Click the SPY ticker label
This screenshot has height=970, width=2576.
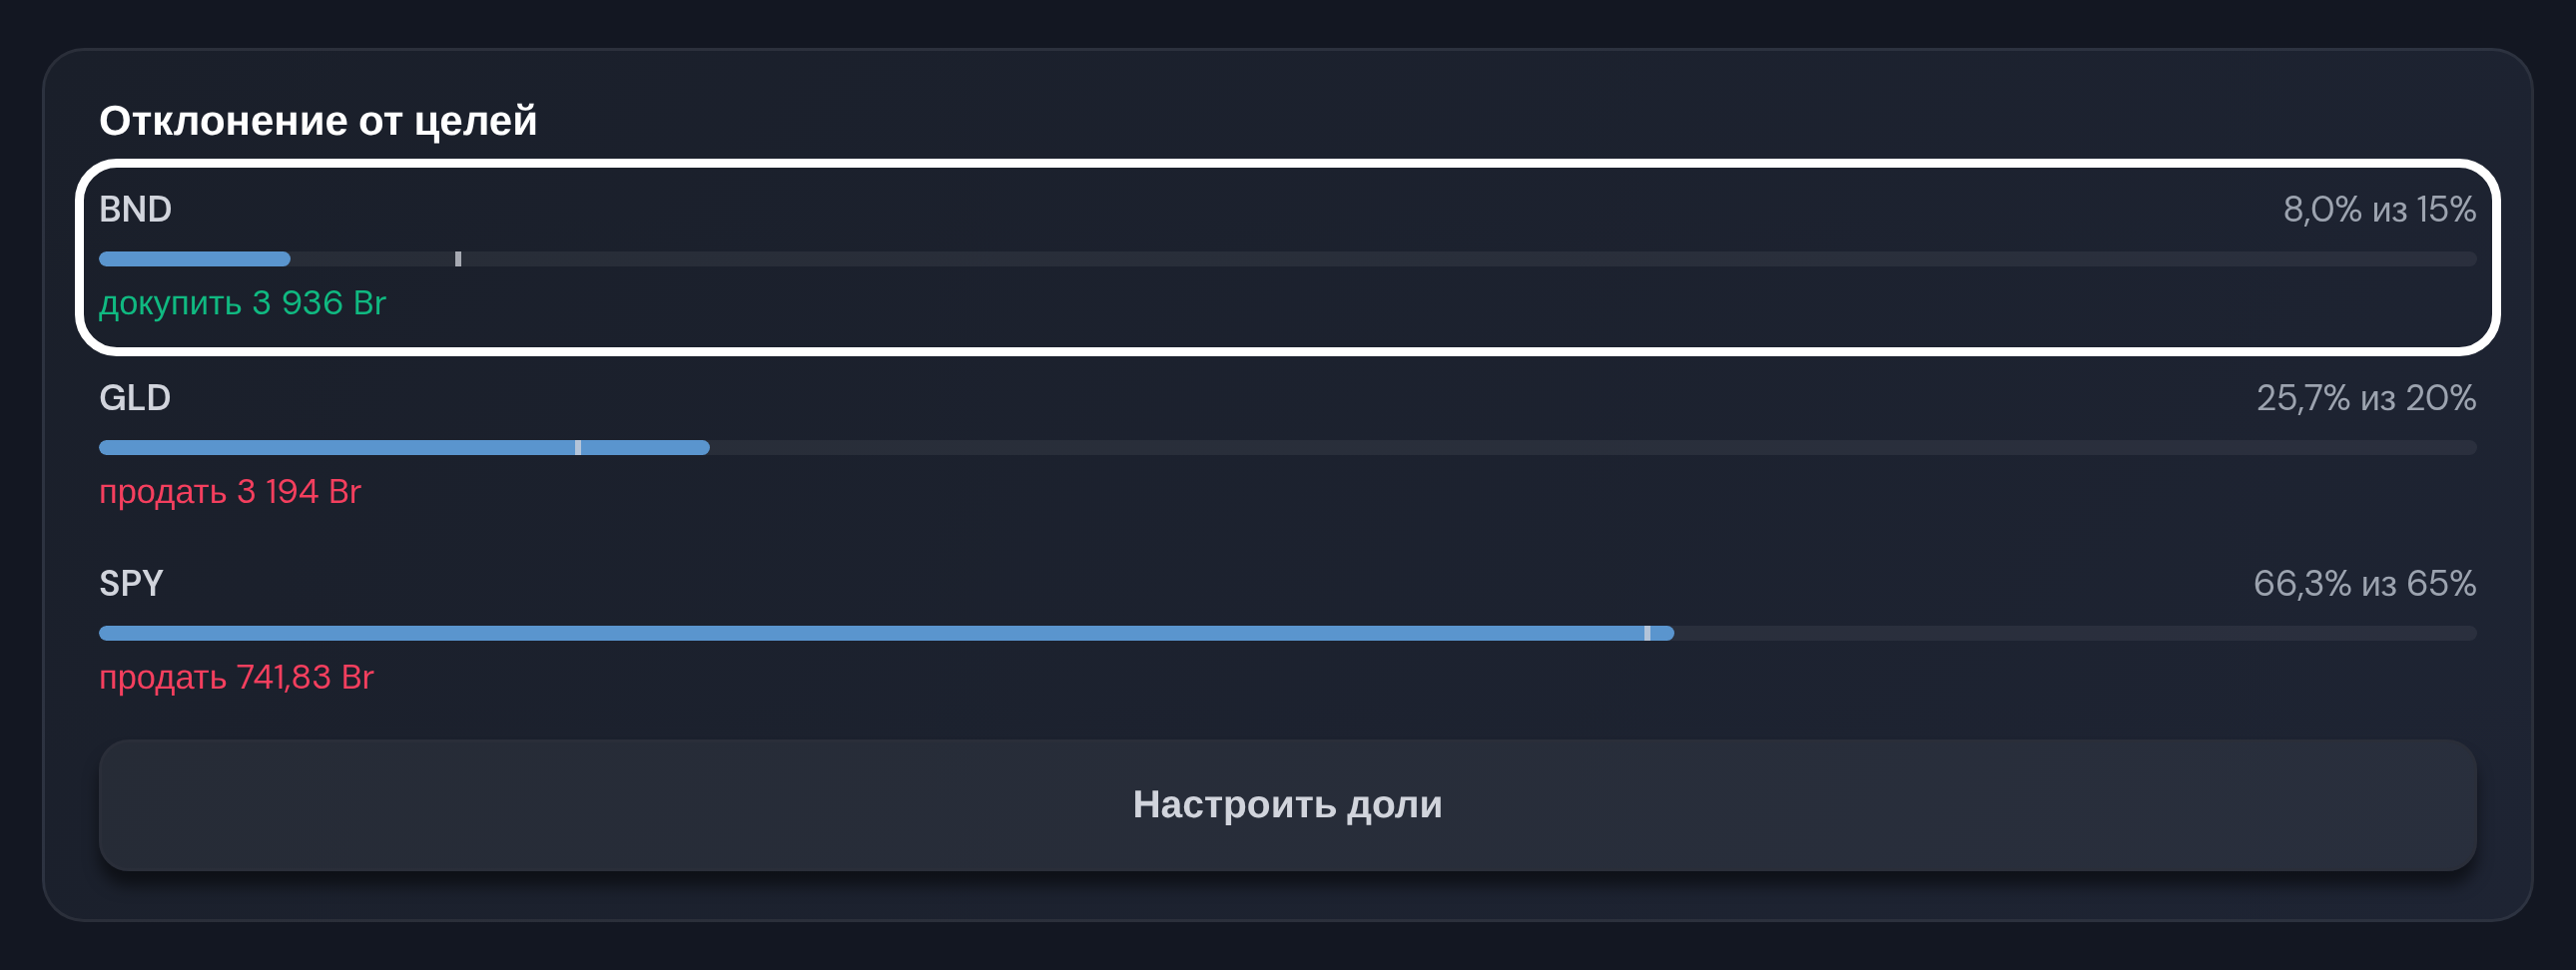click(131, 583)
